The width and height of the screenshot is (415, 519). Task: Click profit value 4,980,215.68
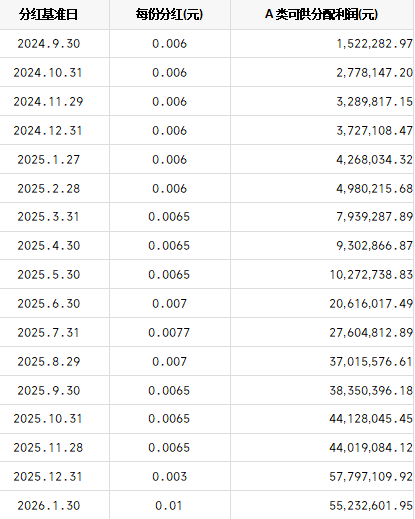374,189
